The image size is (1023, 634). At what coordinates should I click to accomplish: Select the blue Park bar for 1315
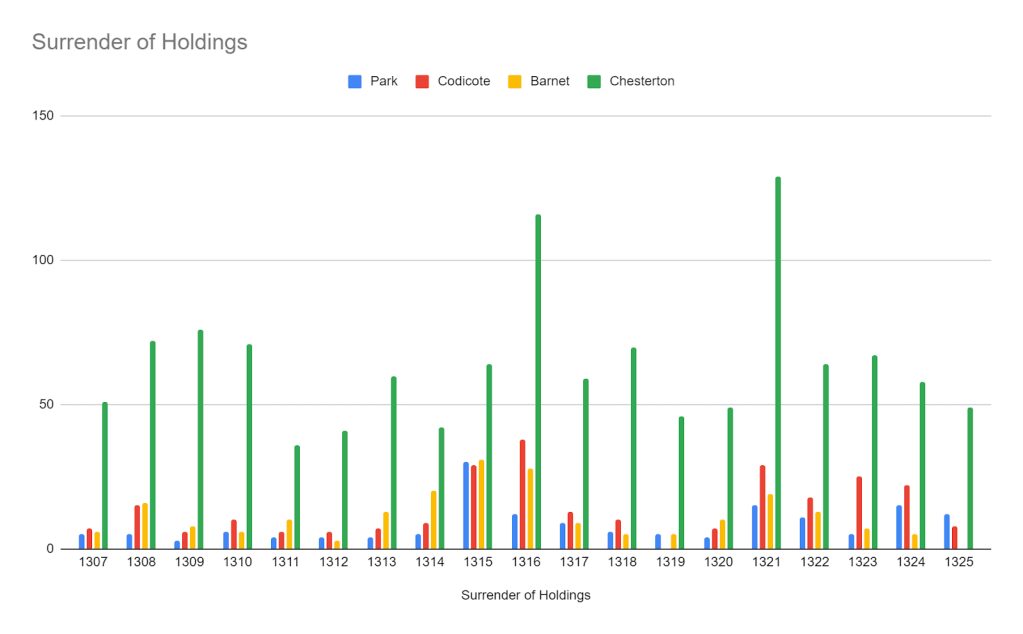click(466, 505)
